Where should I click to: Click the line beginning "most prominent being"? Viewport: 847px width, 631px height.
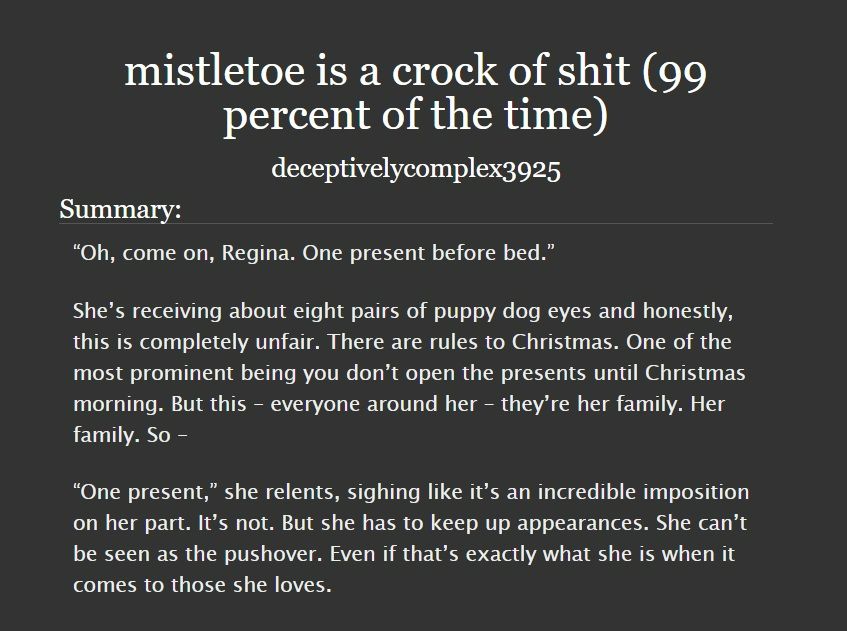[x=409, y=373]
